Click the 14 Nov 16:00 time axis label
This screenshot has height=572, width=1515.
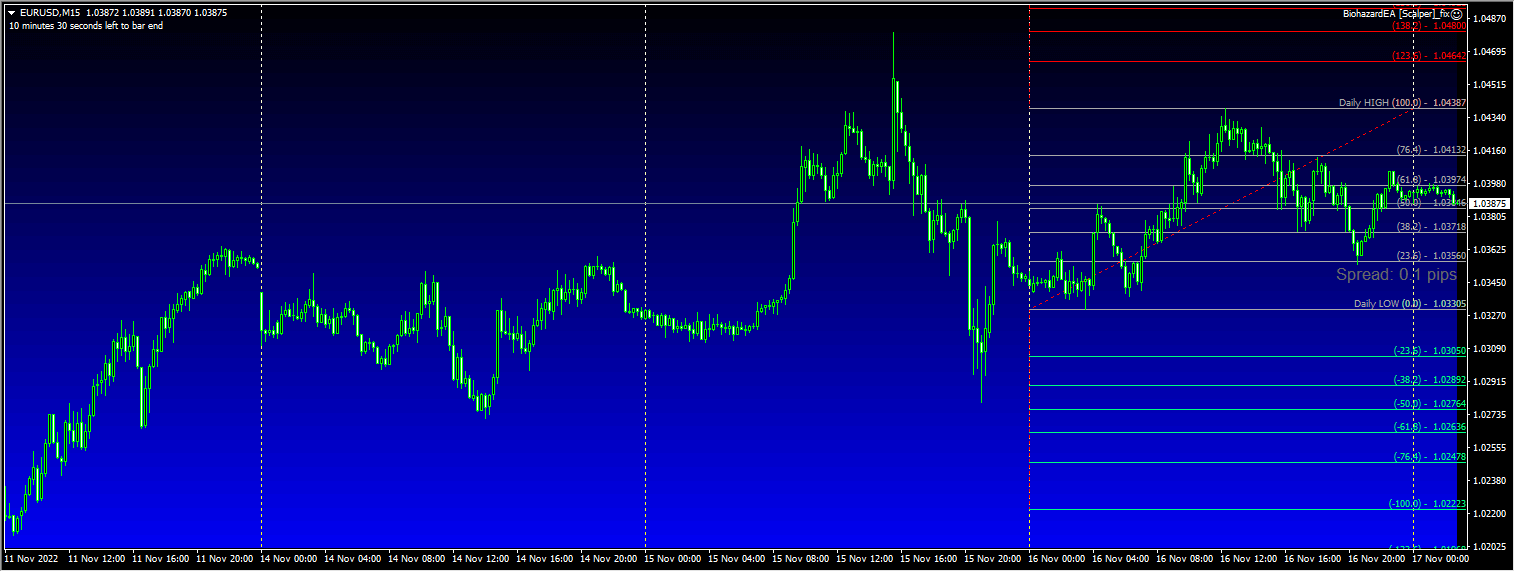(546, 559)
